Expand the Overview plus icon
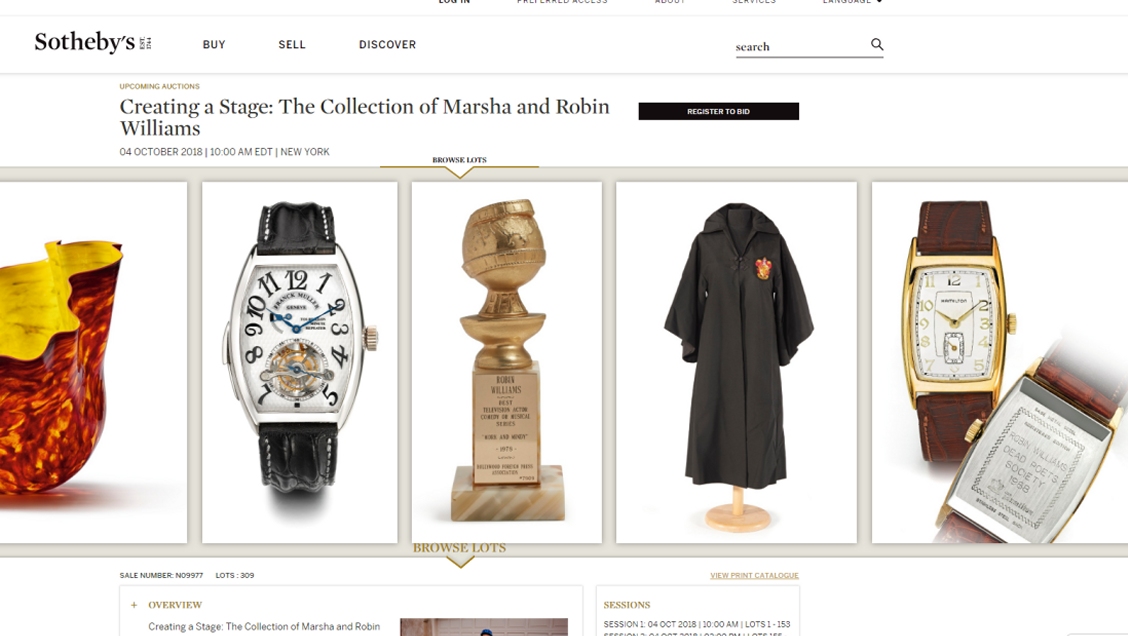 pyautogui.click(x=134, y=605)
